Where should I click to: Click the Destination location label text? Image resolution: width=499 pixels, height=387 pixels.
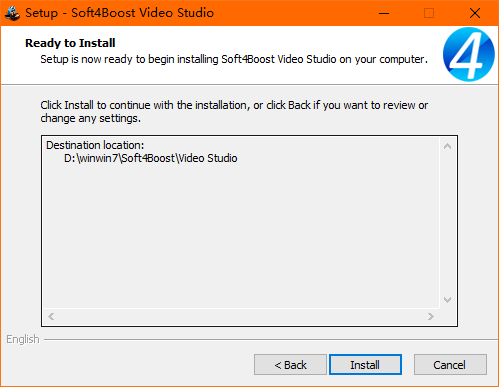click(95, 145)
